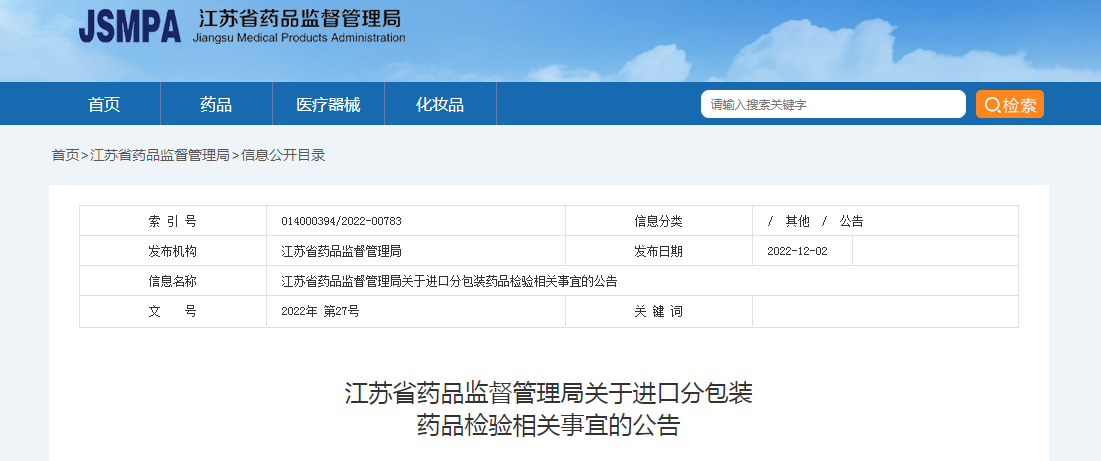Screen dimensions: 1101x461
Task: Select the 索引号 label cell
Action: 173,221
